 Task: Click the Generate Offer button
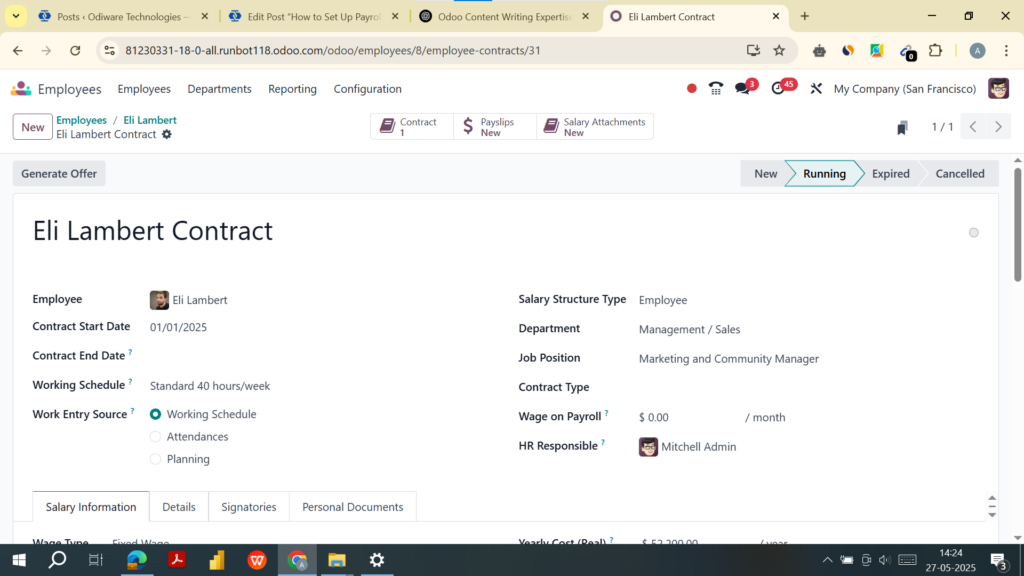[x=58, y=173]
